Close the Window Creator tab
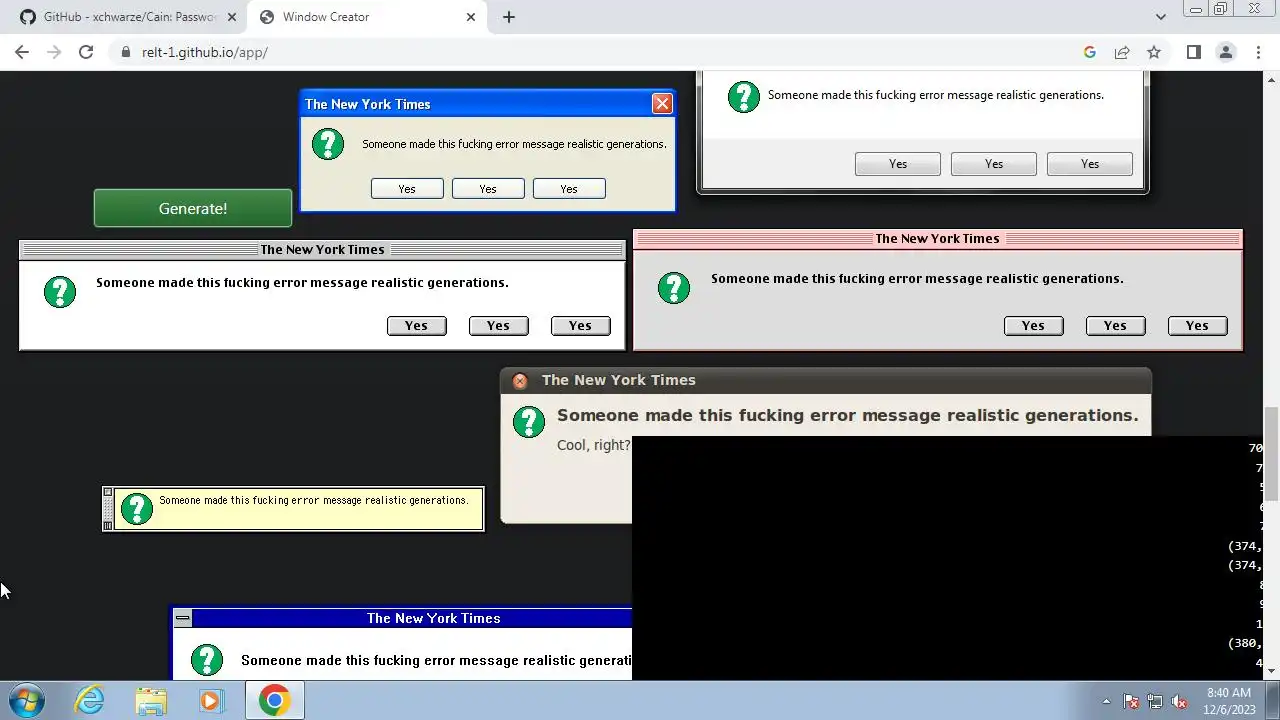 (x=471, y=17)
